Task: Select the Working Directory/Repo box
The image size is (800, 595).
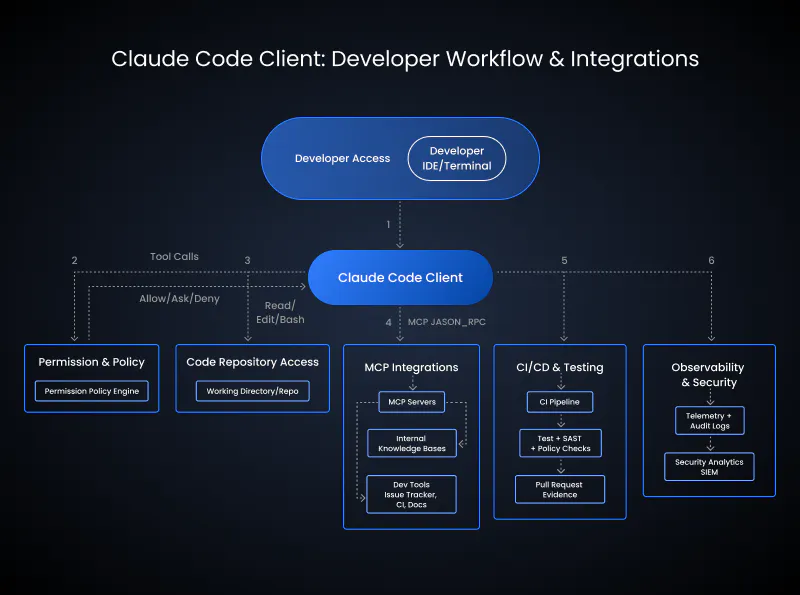Action: pos(252,391)
